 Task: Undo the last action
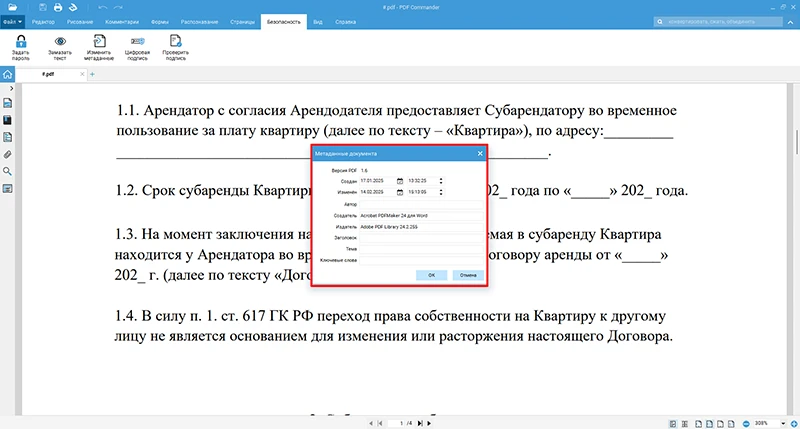coord(103,7)
